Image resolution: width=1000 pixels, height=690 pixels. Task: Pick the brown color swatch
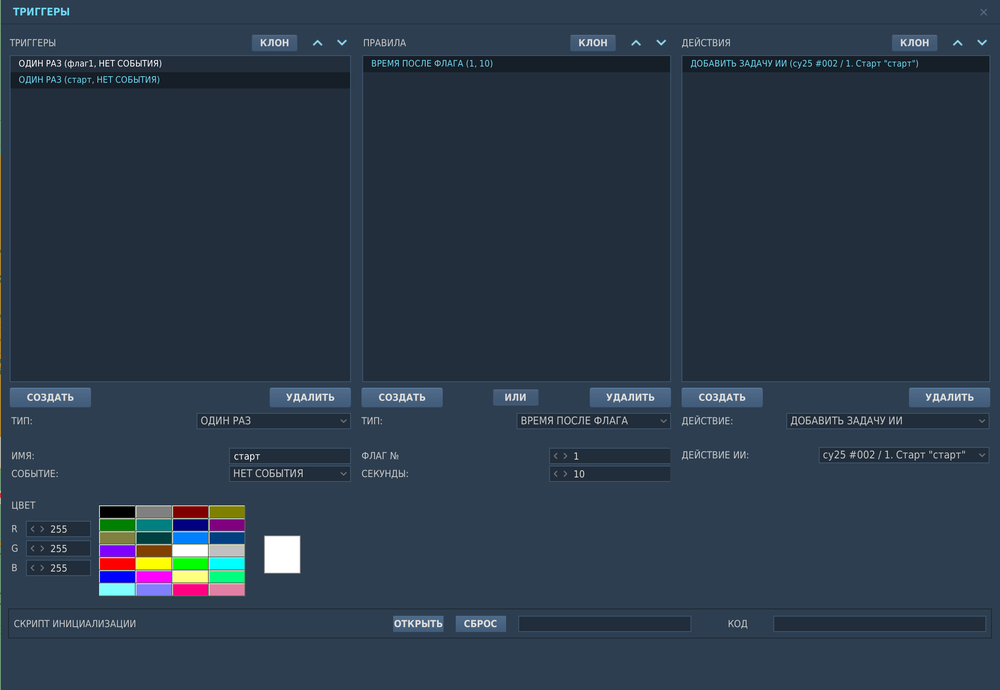tap(154, 550)
